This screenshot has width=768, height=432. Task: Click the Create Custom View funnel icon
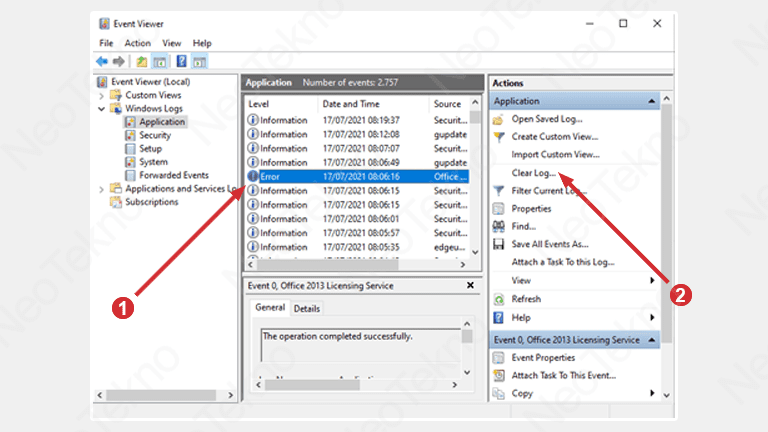[x=499, y=137]
